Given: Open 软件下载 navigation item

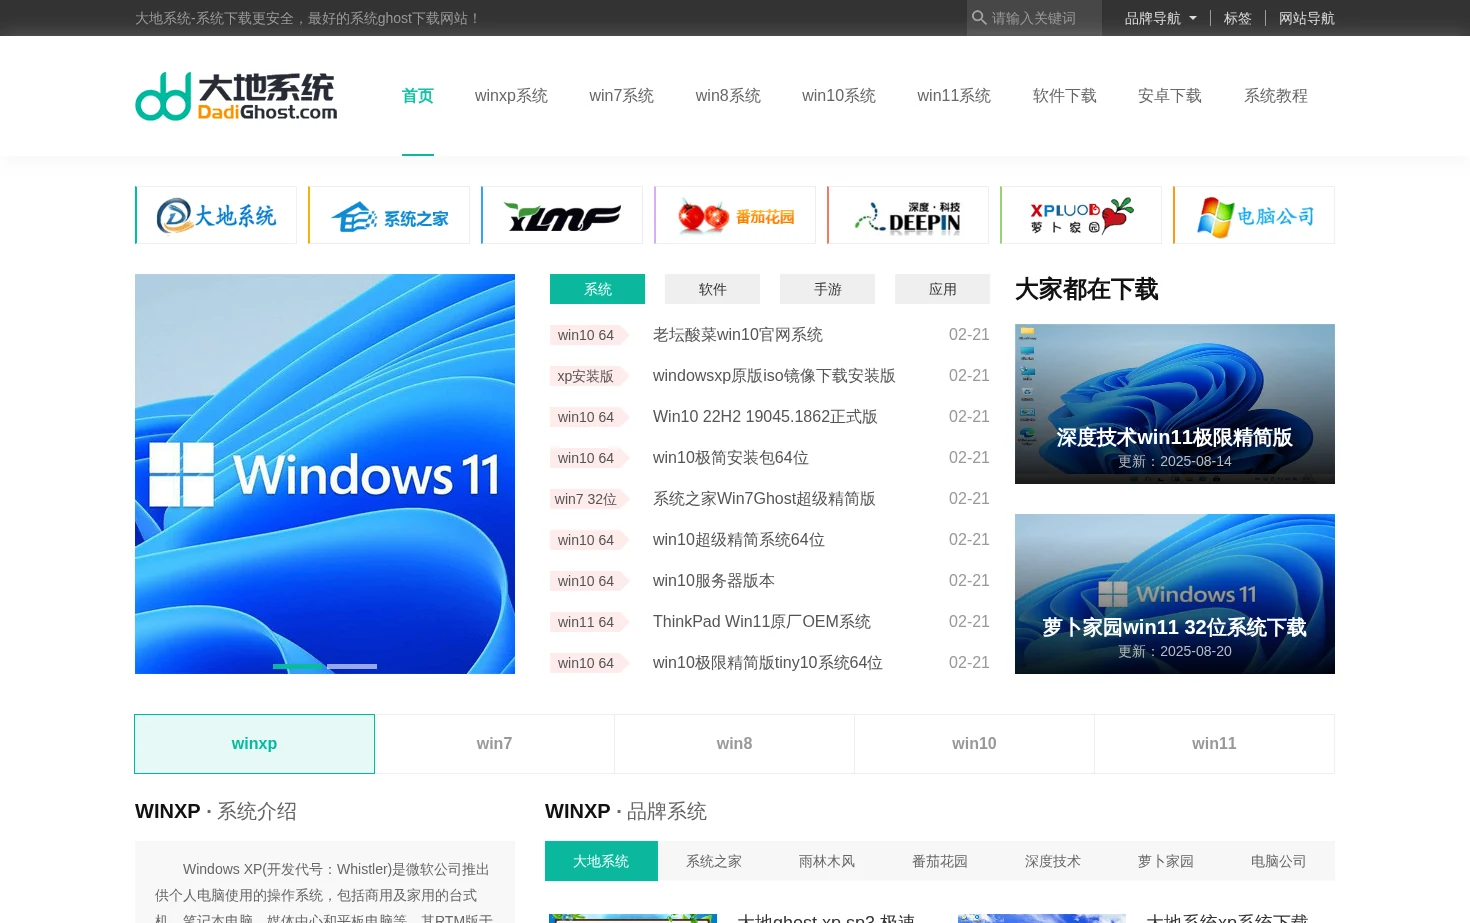Looking at the screenshot, I should point(1065,96).
